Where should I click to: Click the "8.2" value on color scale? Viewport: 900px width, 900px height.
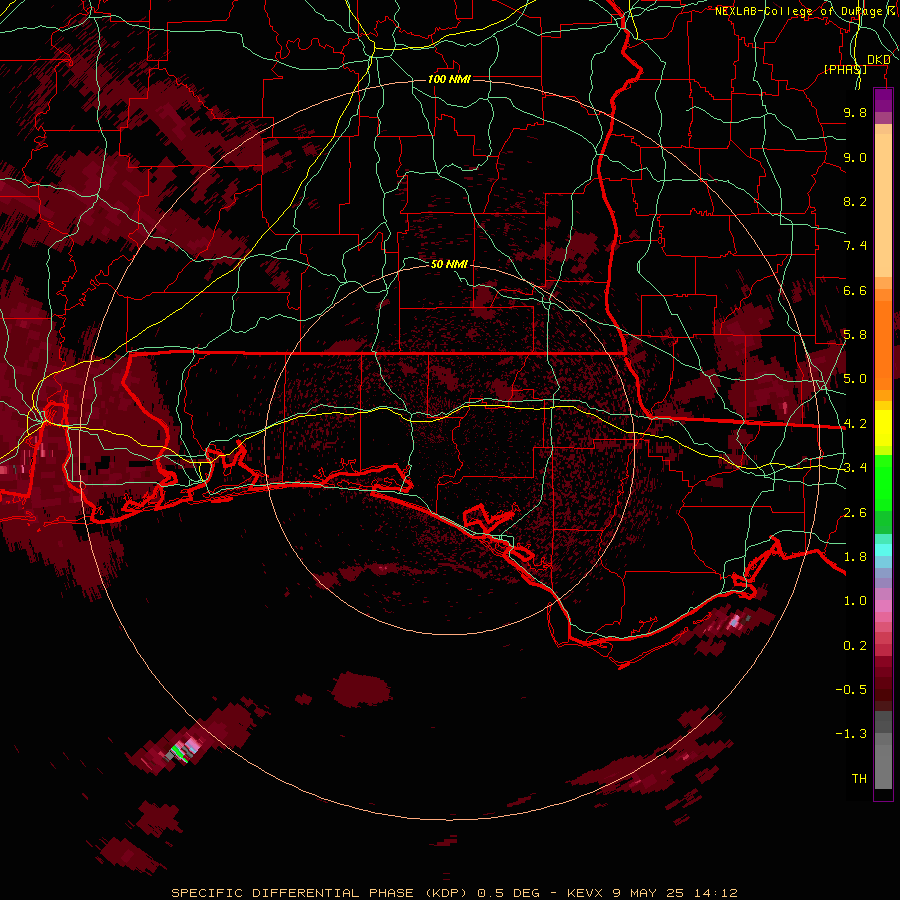coord(855,201)
